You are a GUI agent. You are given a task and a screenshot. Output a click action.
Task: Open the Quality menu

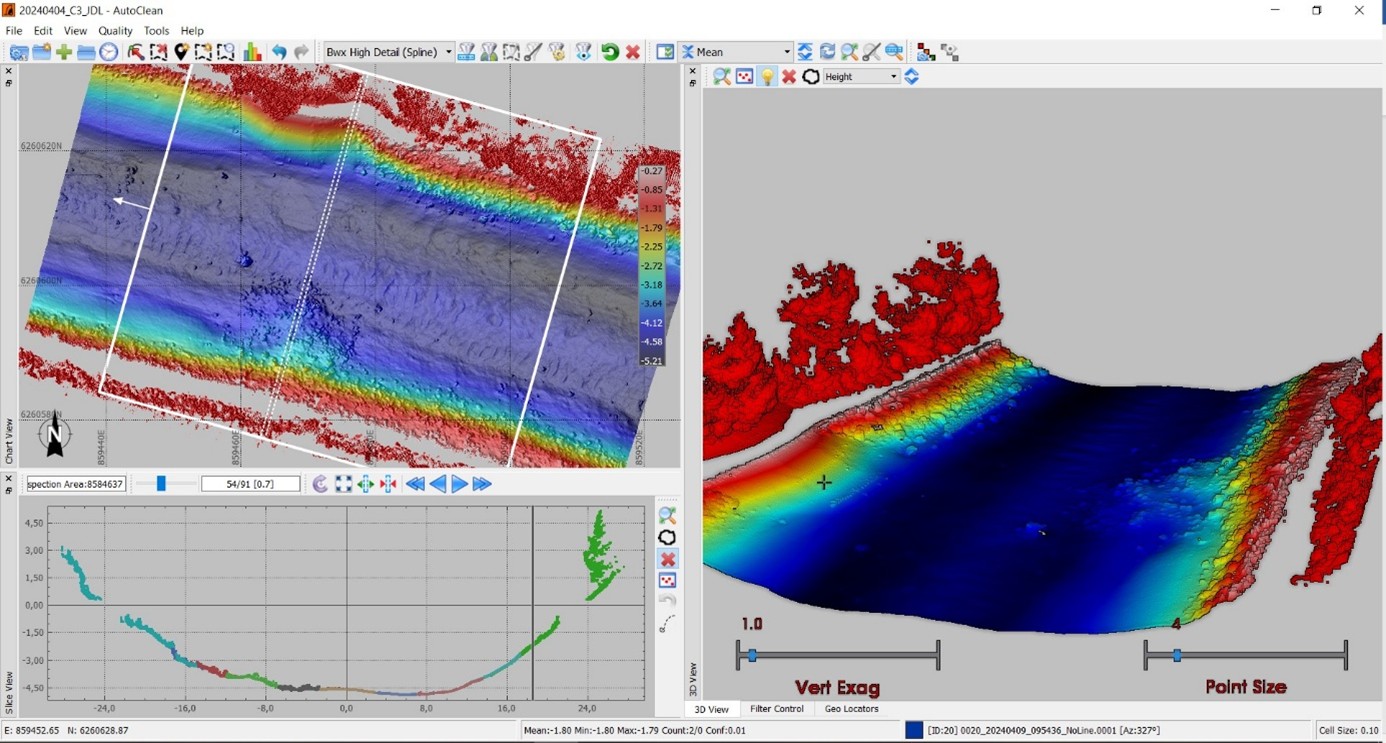click(x=115, y=31)
